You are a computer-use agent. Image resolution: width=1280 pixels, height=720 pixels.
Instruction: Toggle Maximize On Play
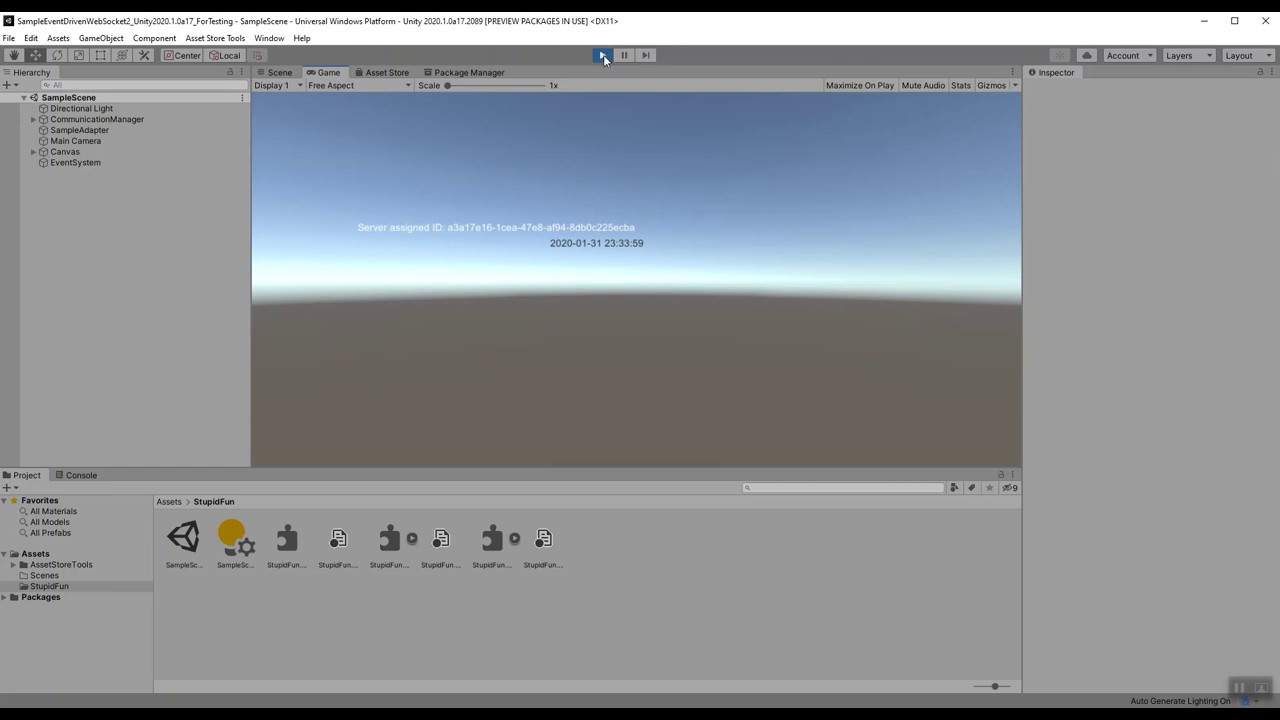coord(860,85)
